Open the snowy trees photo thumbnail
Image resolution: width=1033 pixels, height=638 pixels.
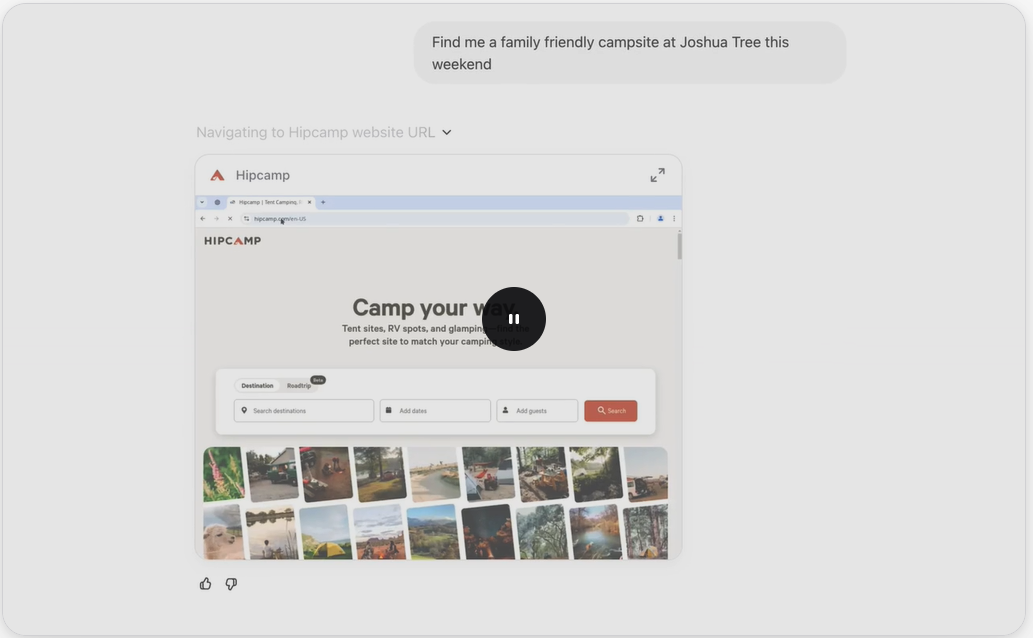point(542,532)
